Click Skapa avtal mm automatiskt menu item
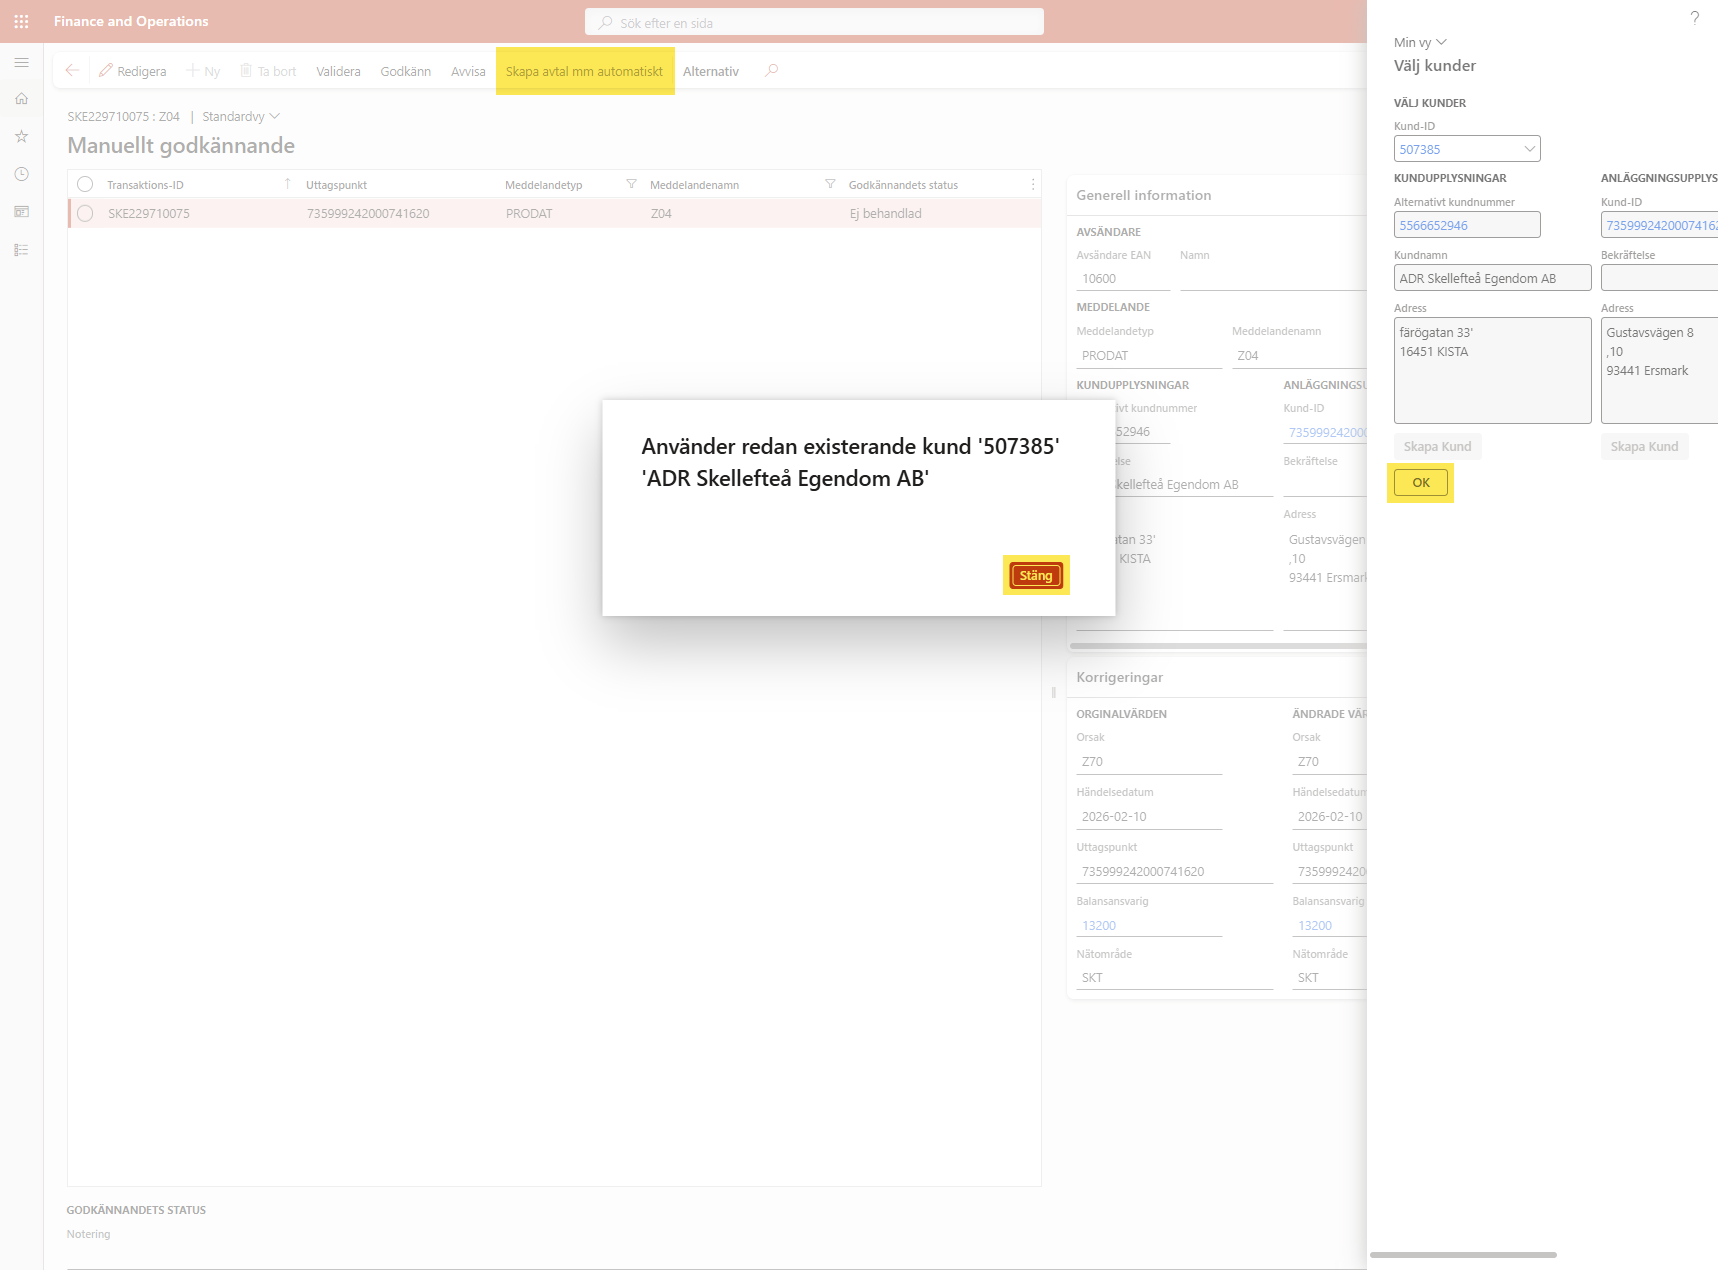 (584, 71)
